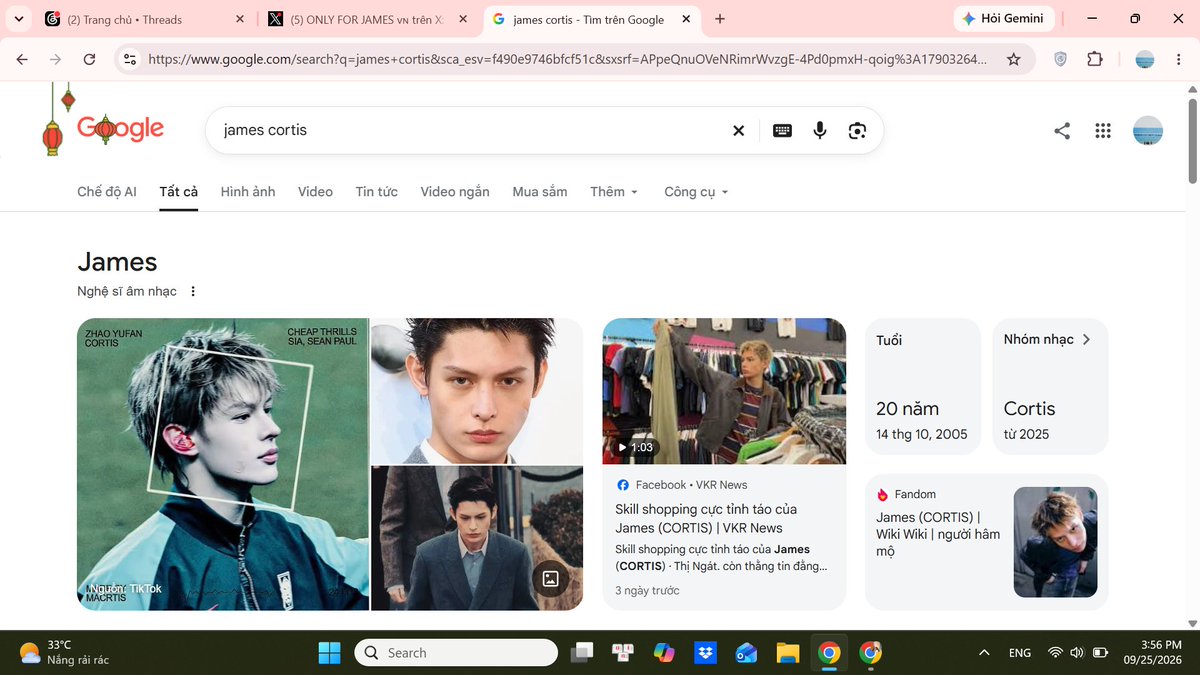
Task: Expand the Nhóm nhạc Cortis card arrow
Action: click(1086, 339)
